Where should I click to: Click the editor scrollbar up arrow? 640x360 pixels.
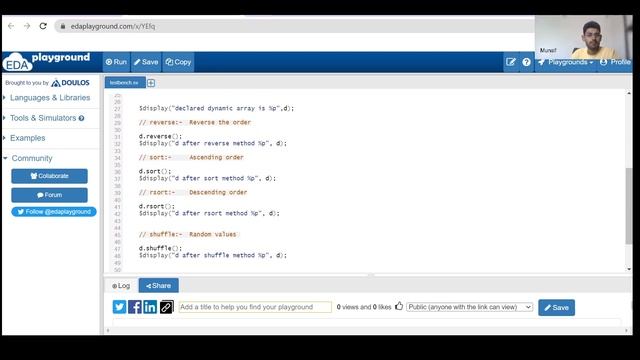pyautogui.click(x=629, y=93)
